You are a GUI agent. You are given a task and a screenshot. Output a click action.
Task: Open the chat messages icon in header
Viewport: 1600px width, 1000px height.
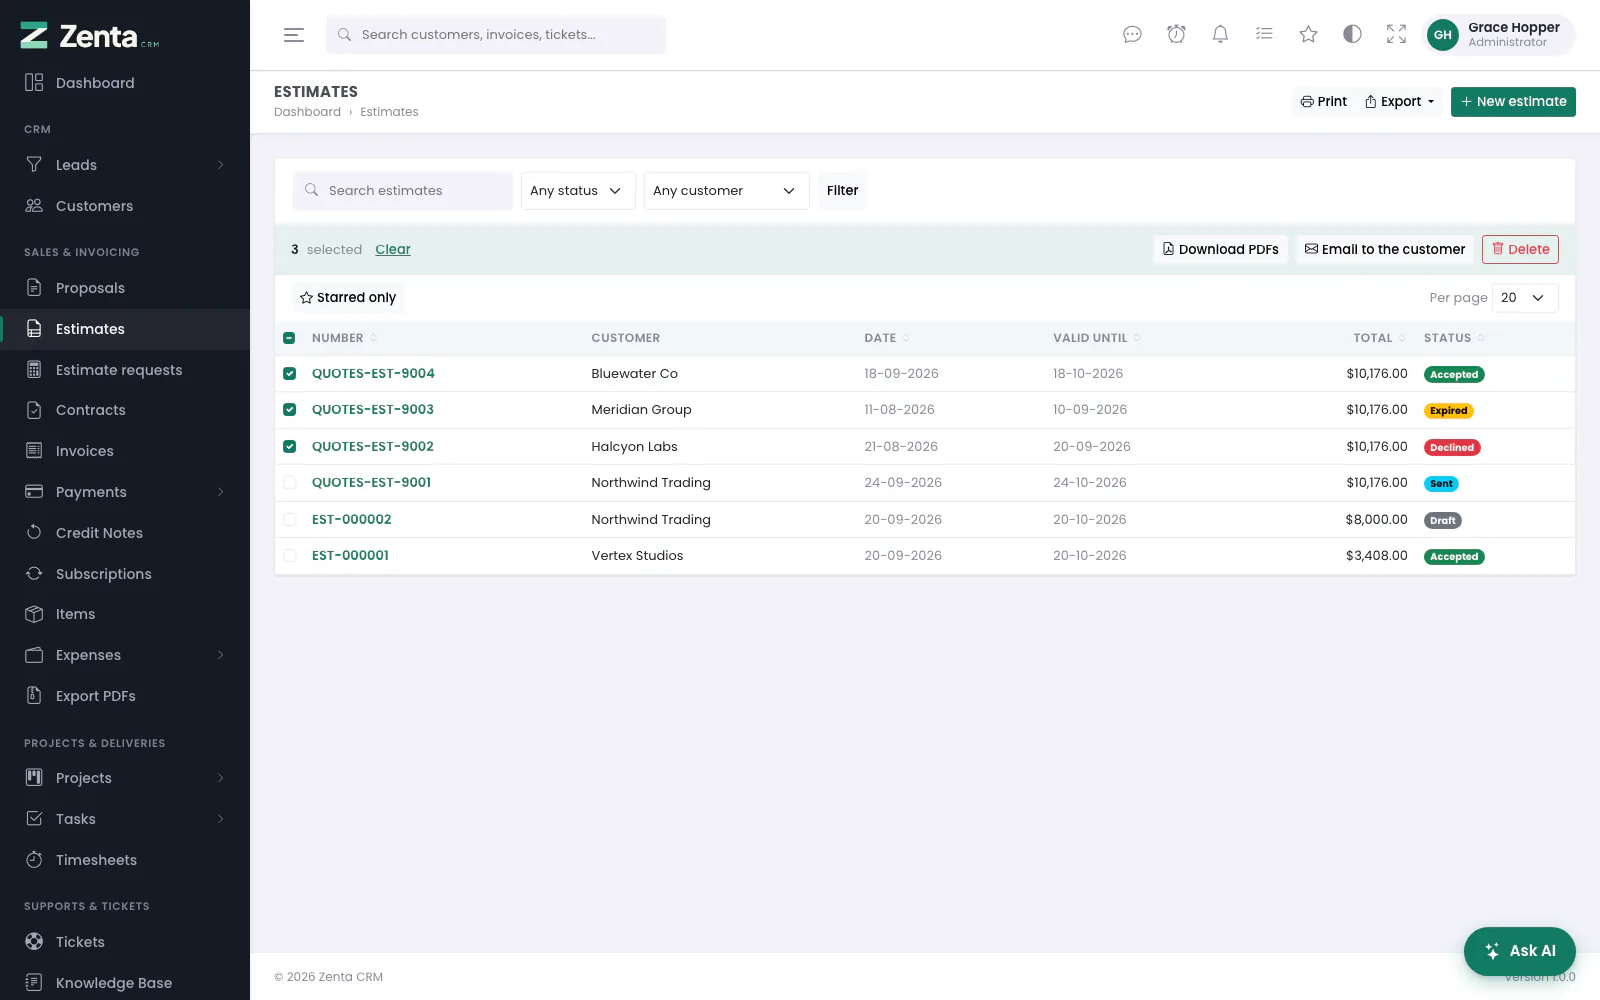coord(1132,35)
